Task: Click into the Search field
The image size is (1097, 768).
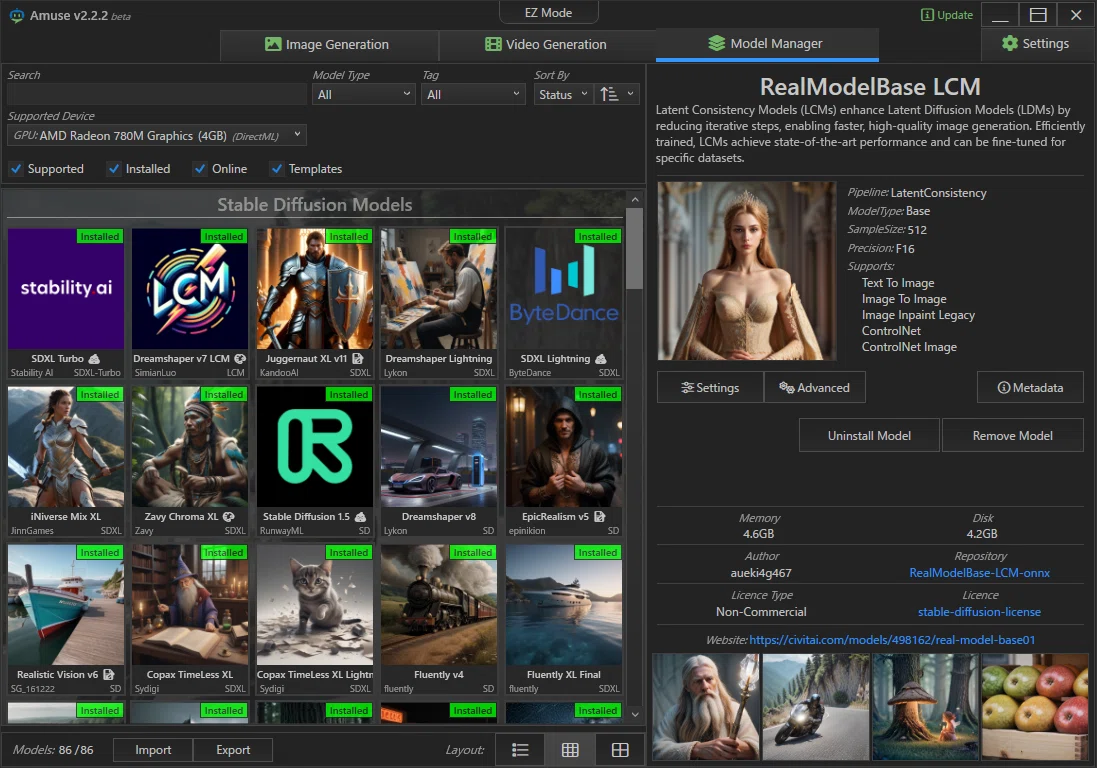Action: [157, 94]
